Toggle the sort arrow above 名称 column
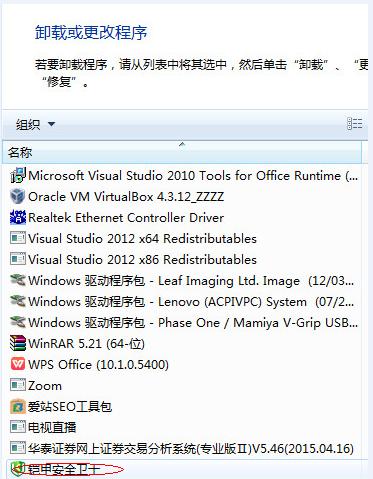The image size is (373, 479). tap(182, 144)
